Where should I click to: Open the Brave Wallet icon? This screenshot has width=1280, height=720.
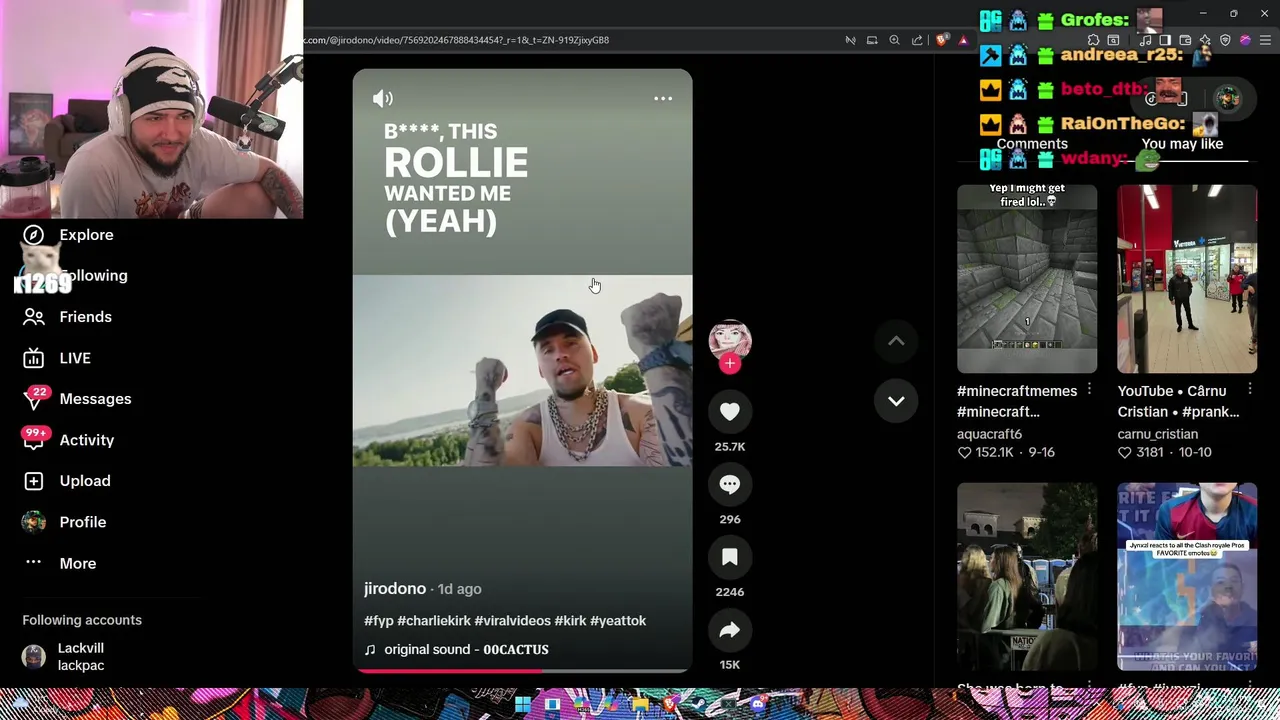click(x=1185, y=40)
